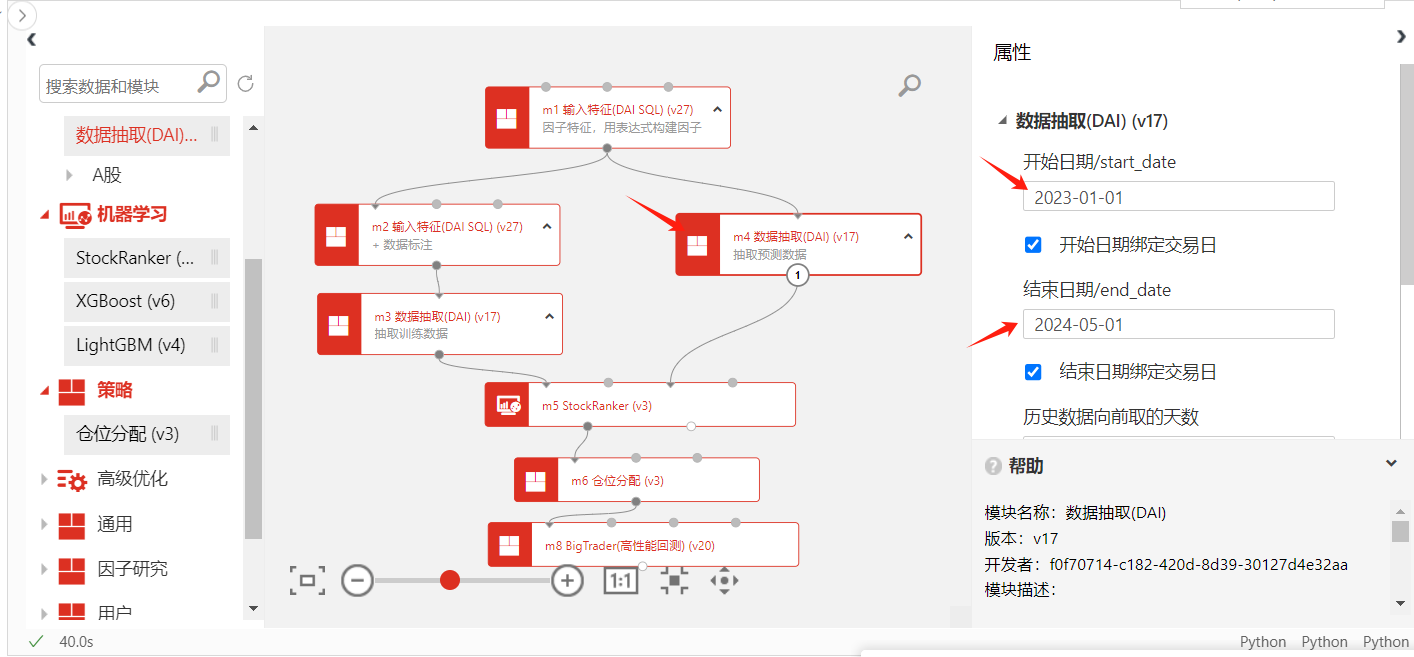Click the canvas search magnifier icon
The image size is (1414, 657).
[909, 86]
